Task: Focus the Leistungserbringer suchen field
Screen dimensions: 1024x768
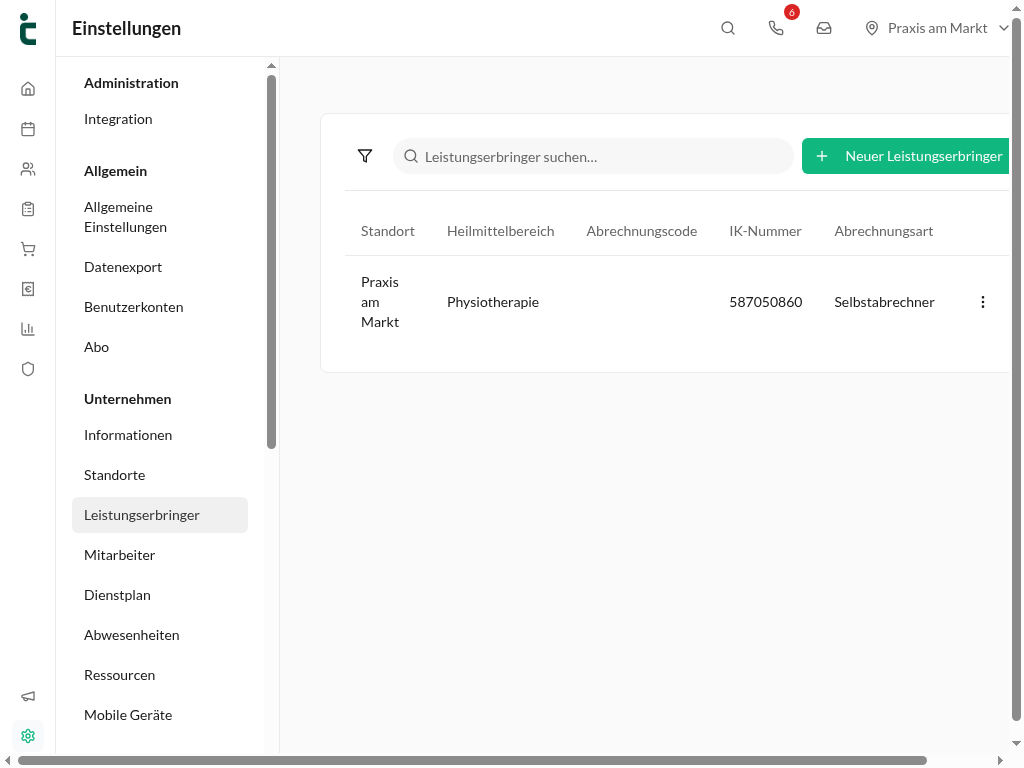Action: pos(593,156)
